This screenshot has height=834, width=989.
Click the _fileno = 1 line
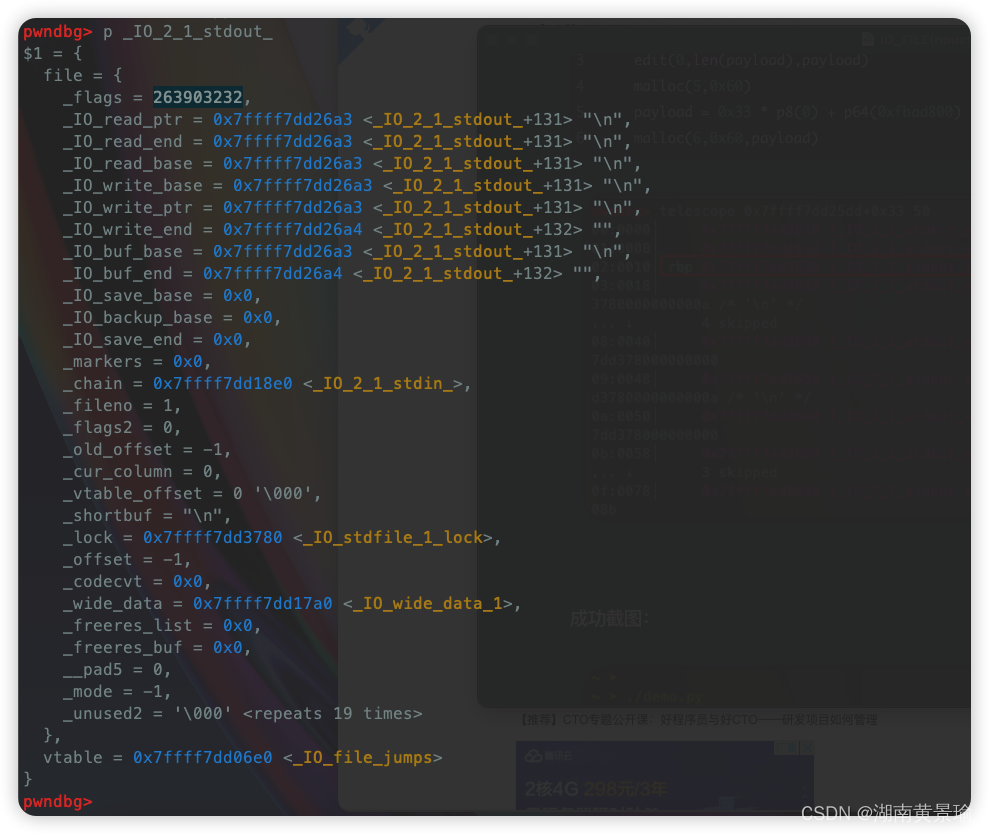click(x=122, y=406)
